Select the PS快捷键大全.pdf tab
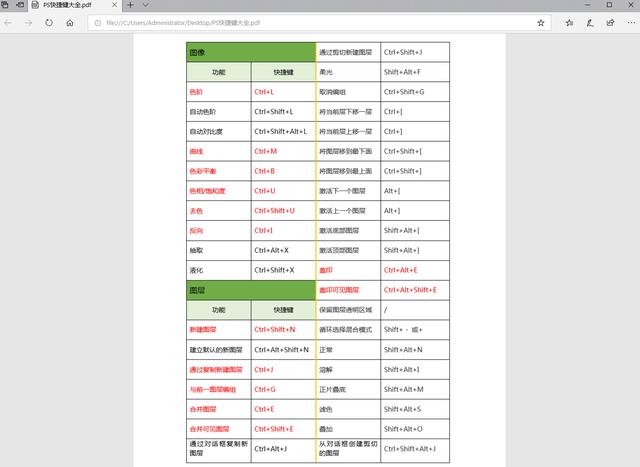Image resolution: width=640 pixels, height=467 pixels. point(74,5)
